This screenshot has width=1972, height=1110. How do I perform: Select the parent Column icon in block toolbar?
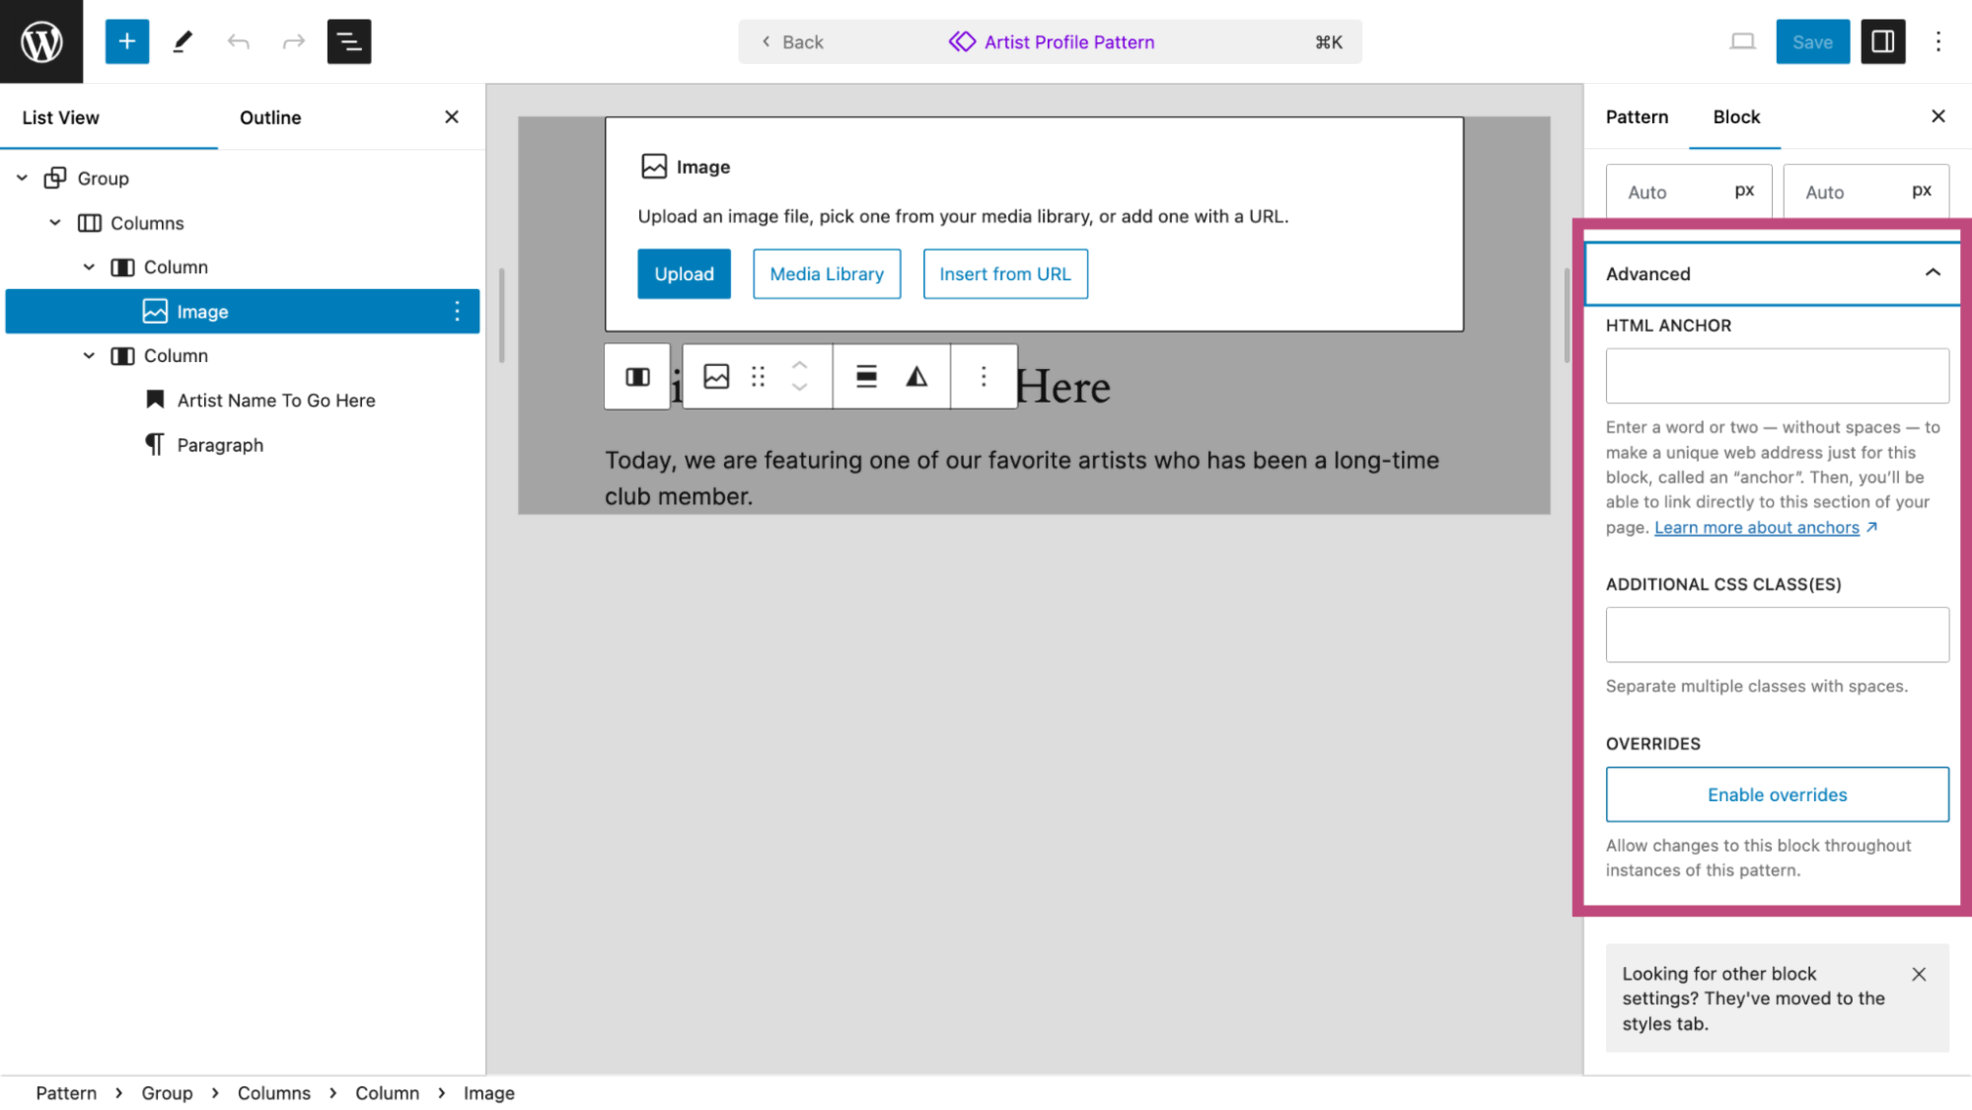pyautogui.click(x=636, y=376)
